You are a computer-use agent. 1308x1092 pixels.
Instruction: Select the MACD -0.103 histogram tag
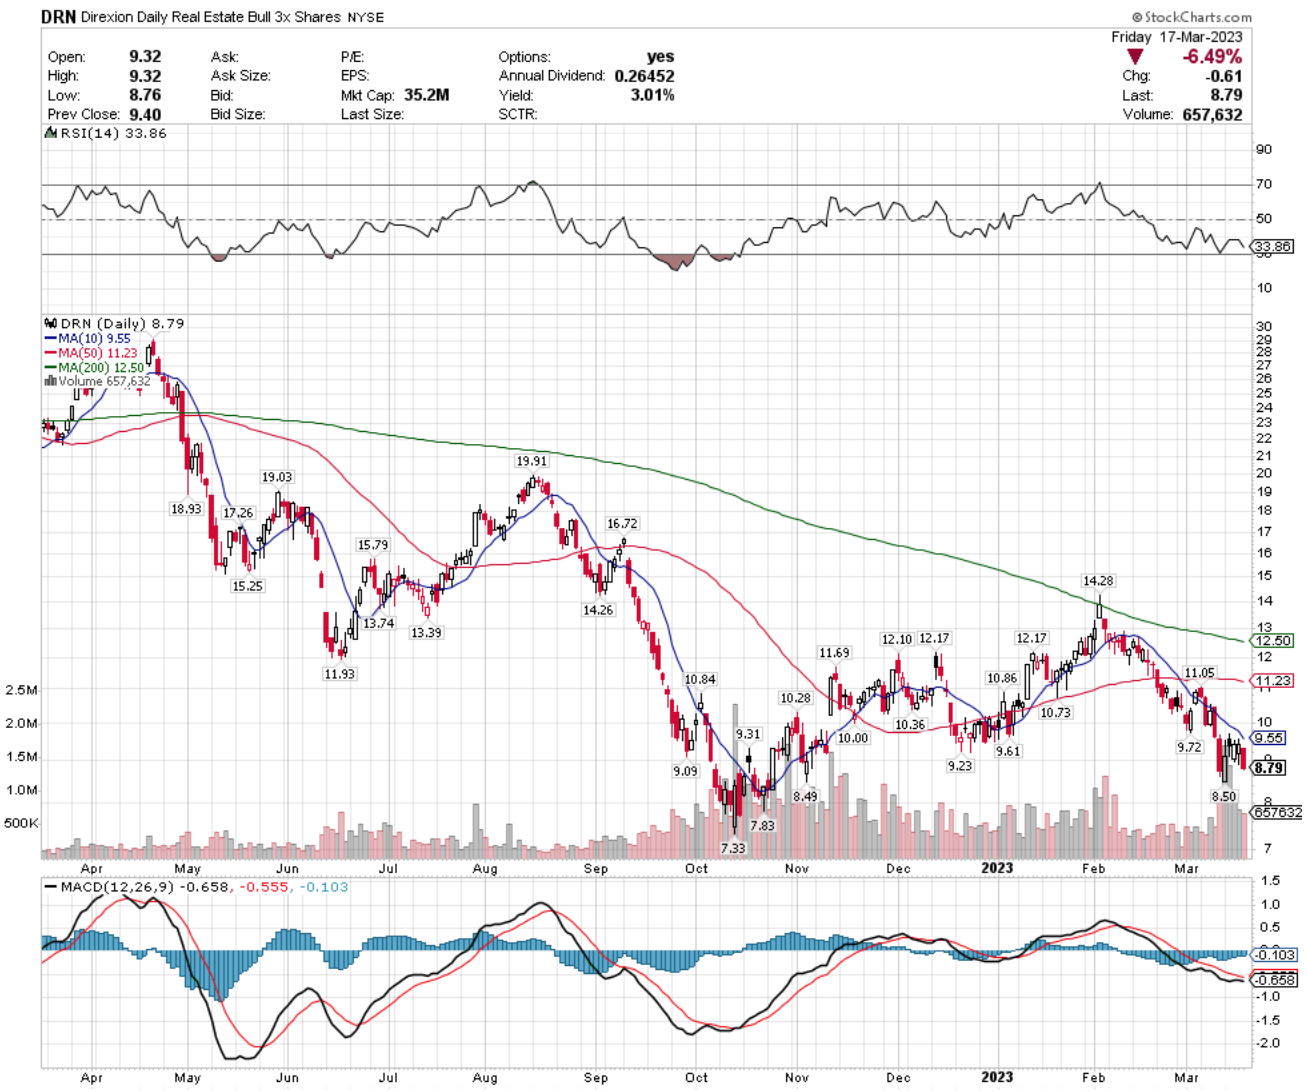[1275, 956]
